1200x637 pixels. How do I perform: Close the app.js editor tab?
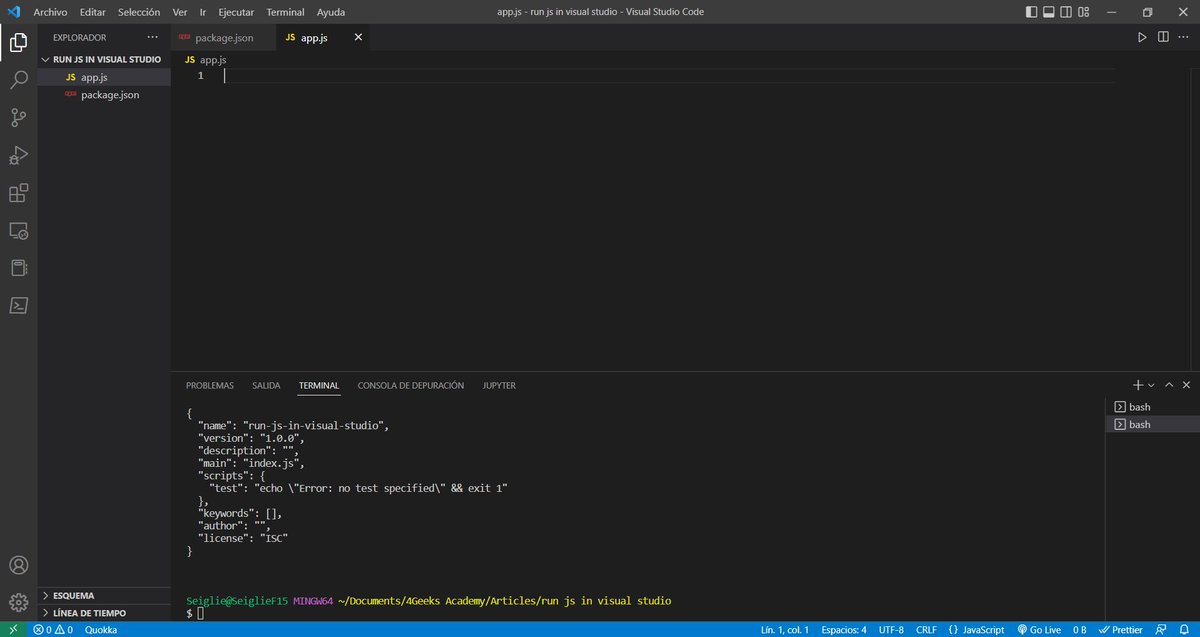tap(358, 38)
